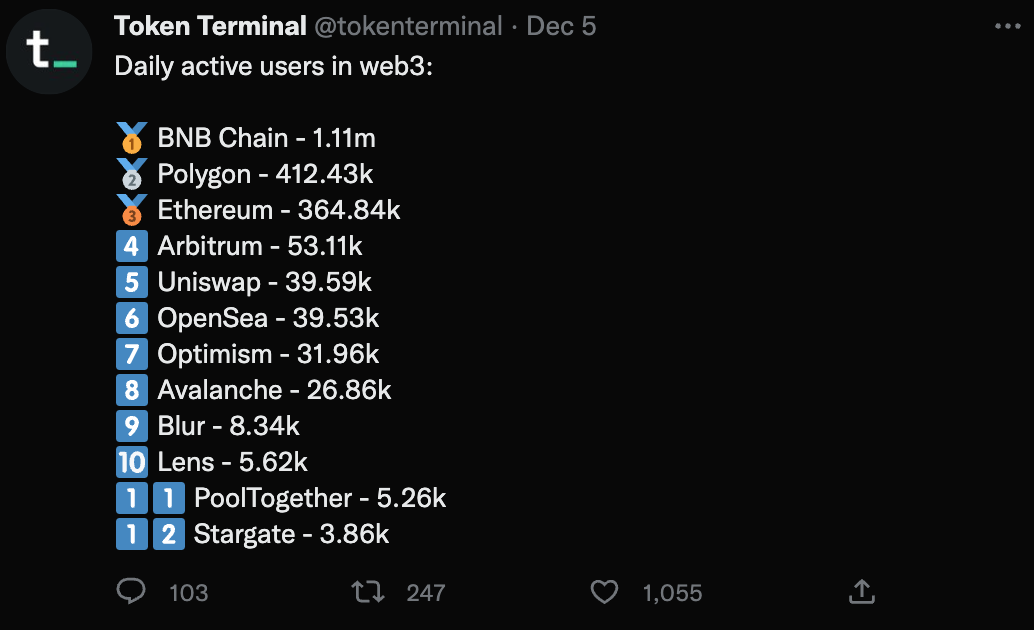Screen dimensions: 1034x630
Task: Open the Dec 5 timestamp link
Action: [x=560, y=27]
